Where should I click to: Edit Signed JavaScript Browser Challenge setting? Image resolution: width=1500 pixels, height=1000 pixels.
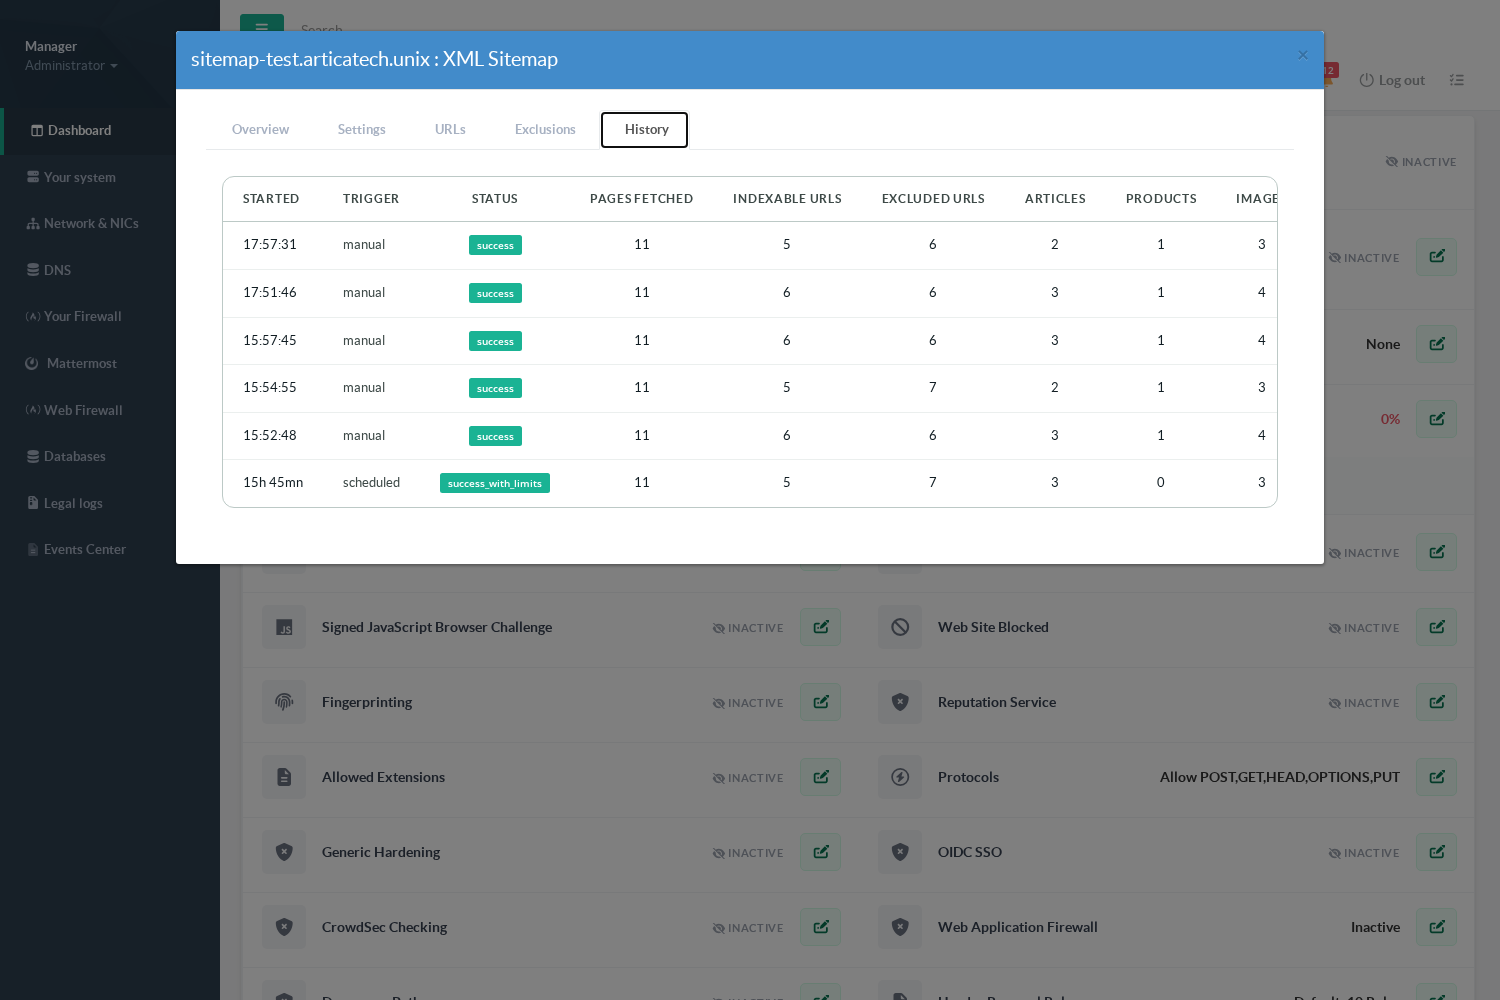pyautogui.click(x=821, y=627)
